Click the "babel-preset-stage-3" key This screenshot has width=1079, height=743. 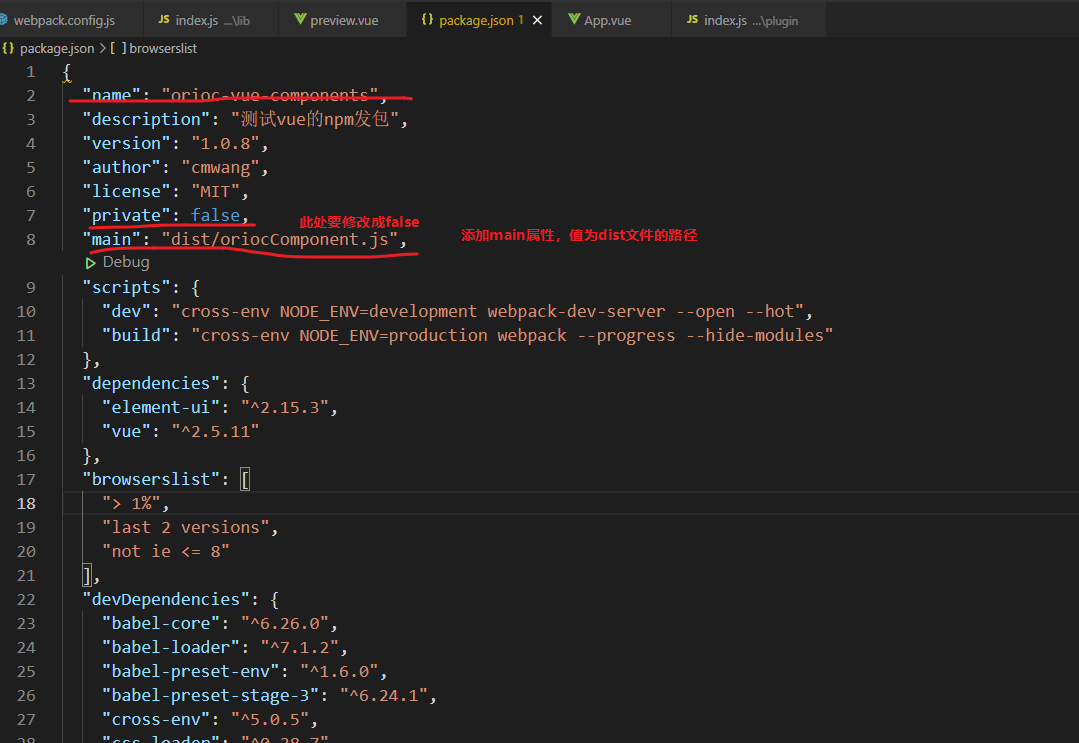click(211, 696)
